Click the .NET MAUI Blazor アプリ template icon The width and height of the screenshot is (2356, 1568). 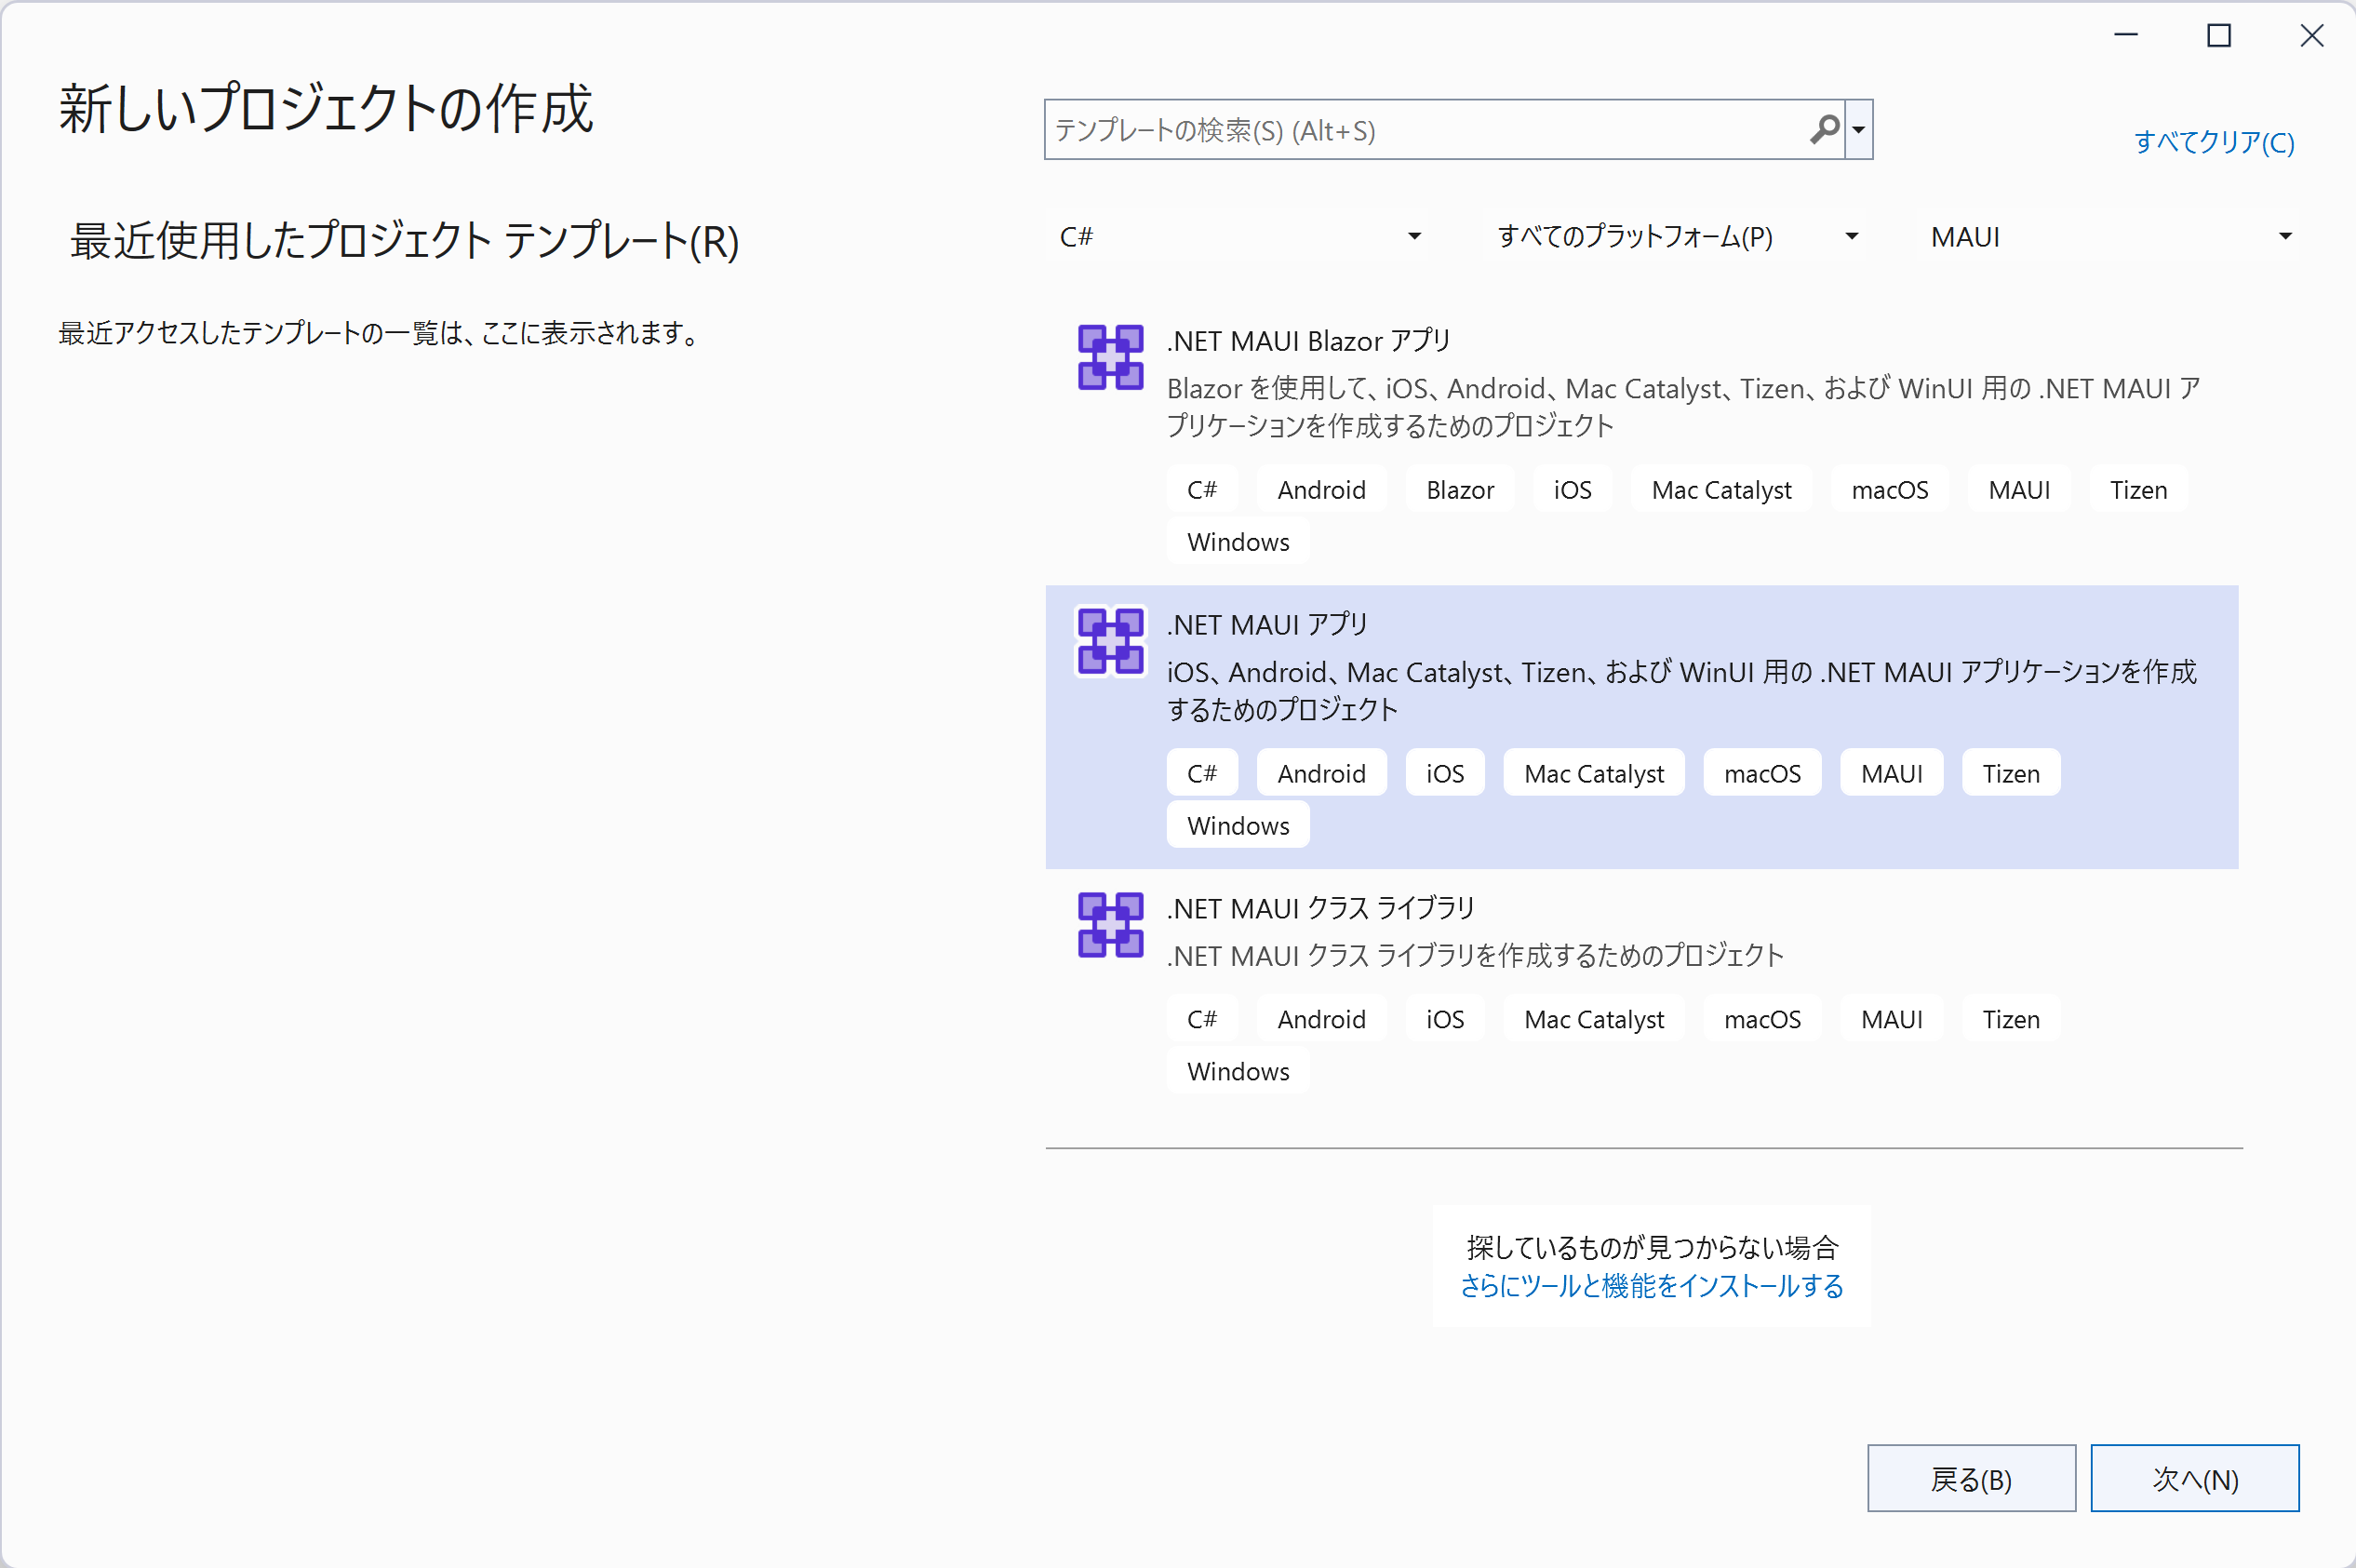pyautogui.click(x=1110, y=357)
